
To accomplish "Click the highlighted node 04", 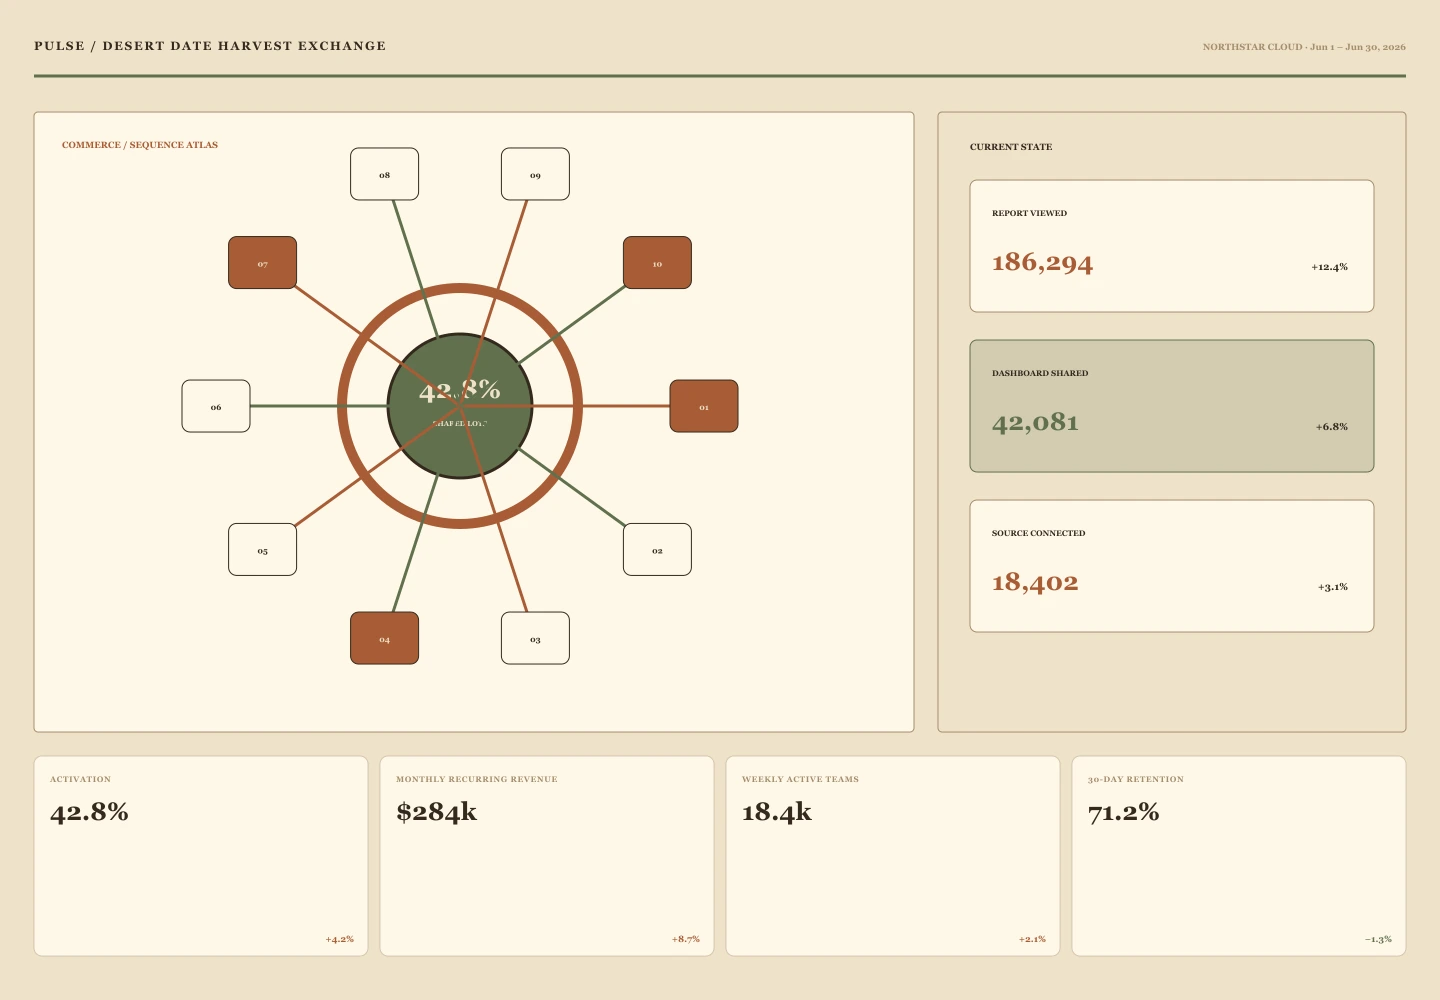I will pyautogui.click(x=384, y=638).
